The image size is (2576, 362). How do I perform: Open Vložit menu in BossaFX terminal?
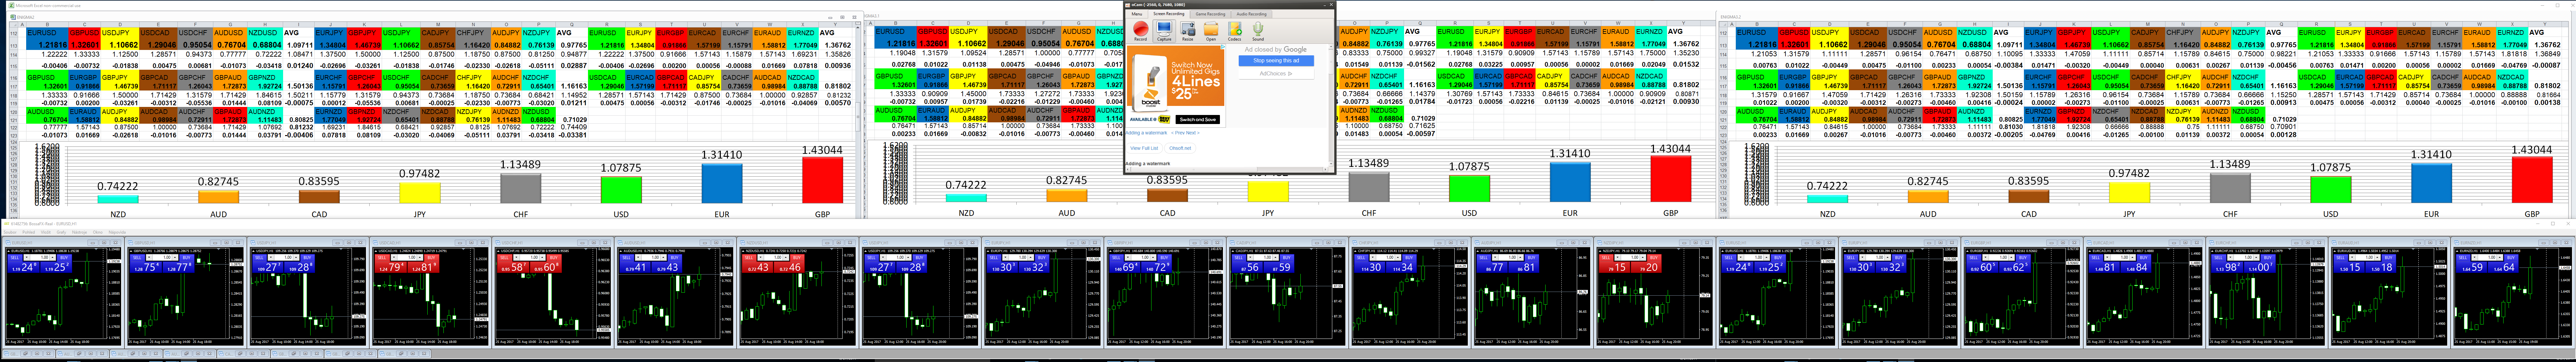click(46, 232)
